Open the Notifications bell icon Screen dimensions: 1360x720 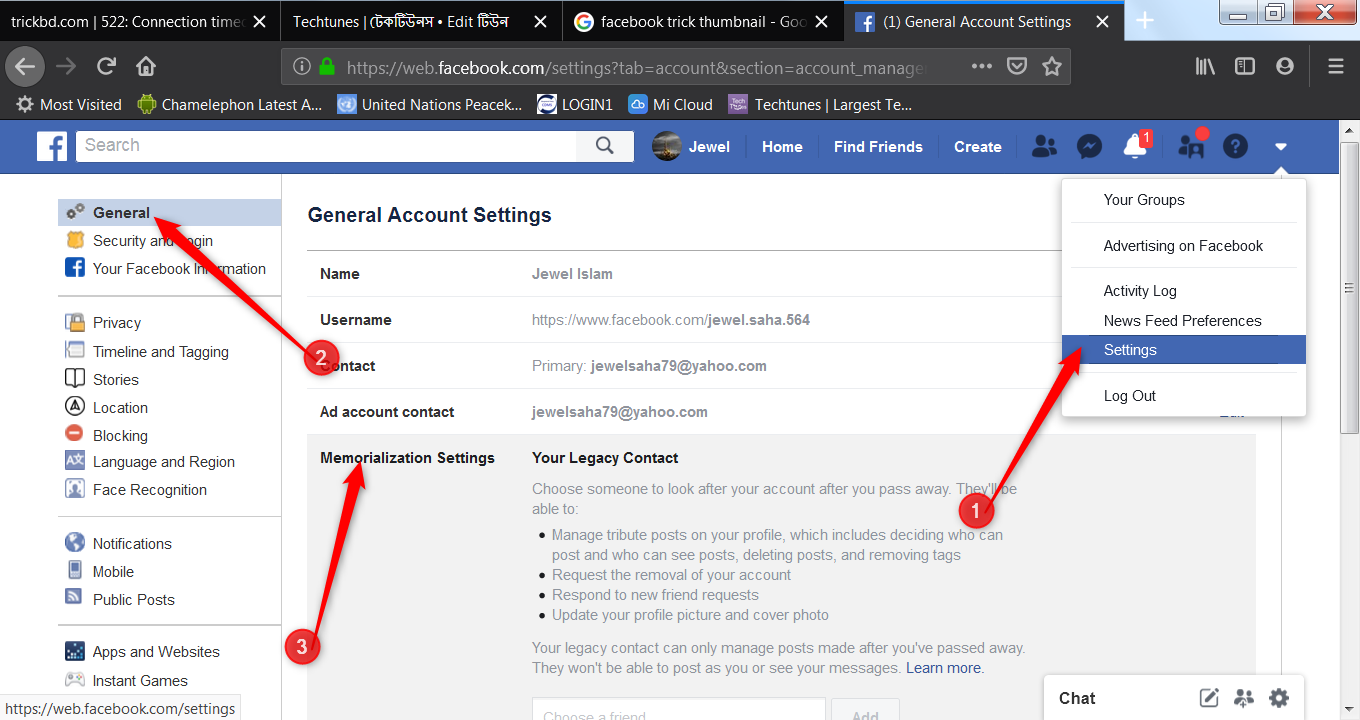tap(1135, 146)
